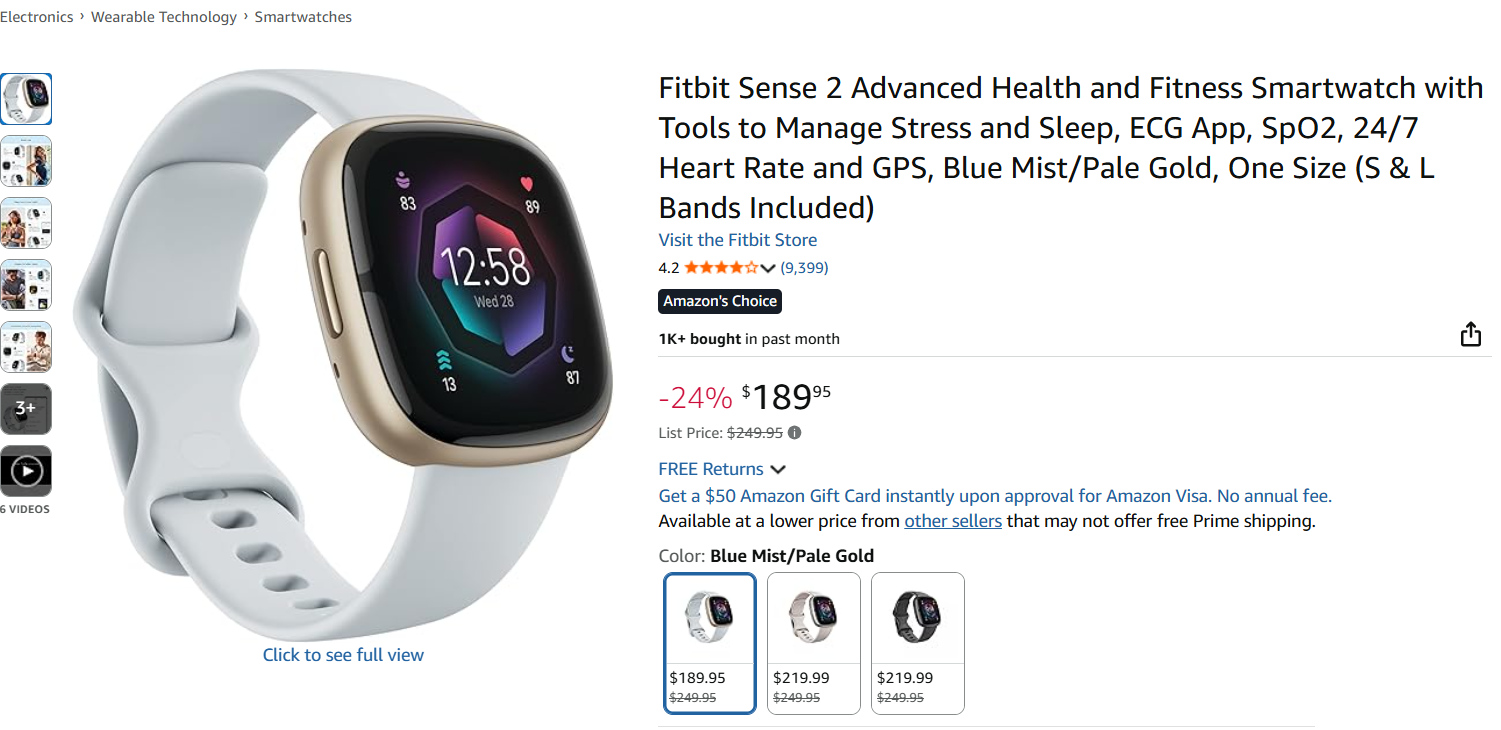This screenshot has height=730, width=1501.
Task: Open the Electronics breadcrumb
Action: point(37,17)
